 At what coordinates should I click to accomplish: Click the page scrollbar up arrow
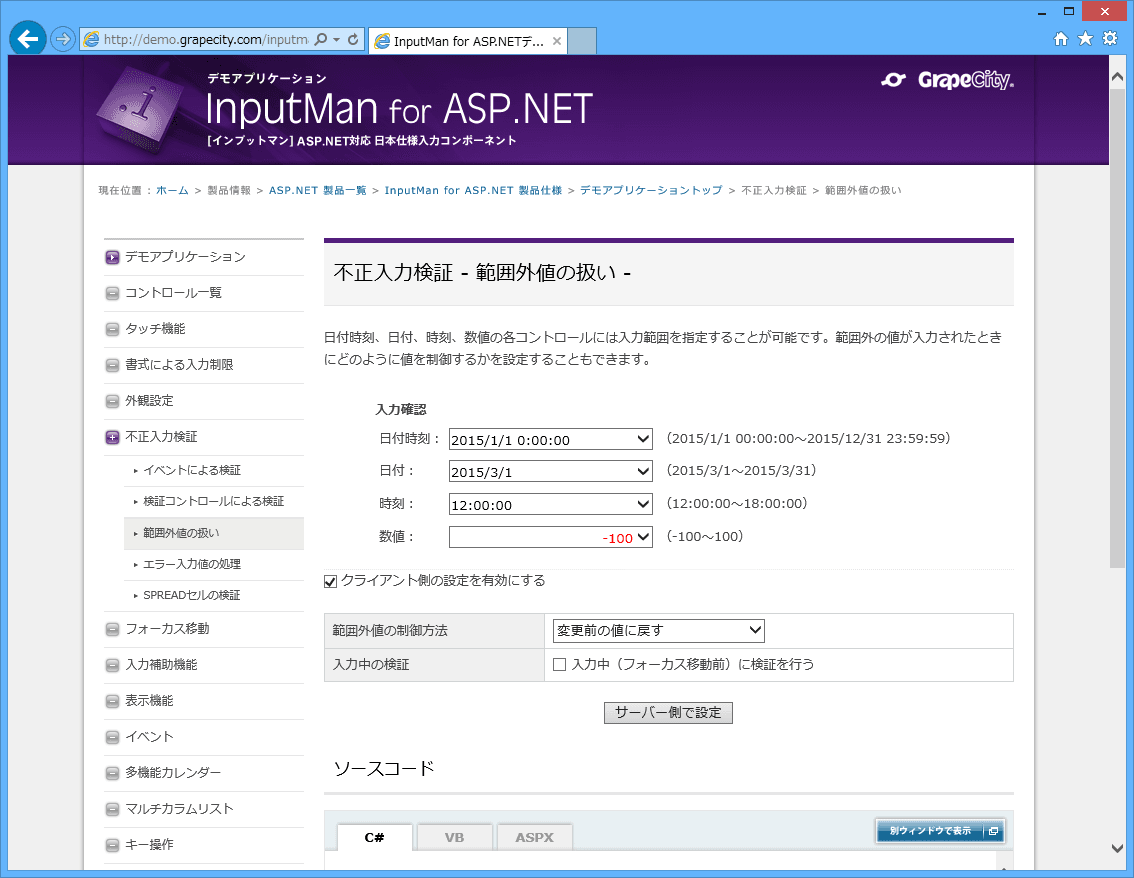pos(1117,77)
